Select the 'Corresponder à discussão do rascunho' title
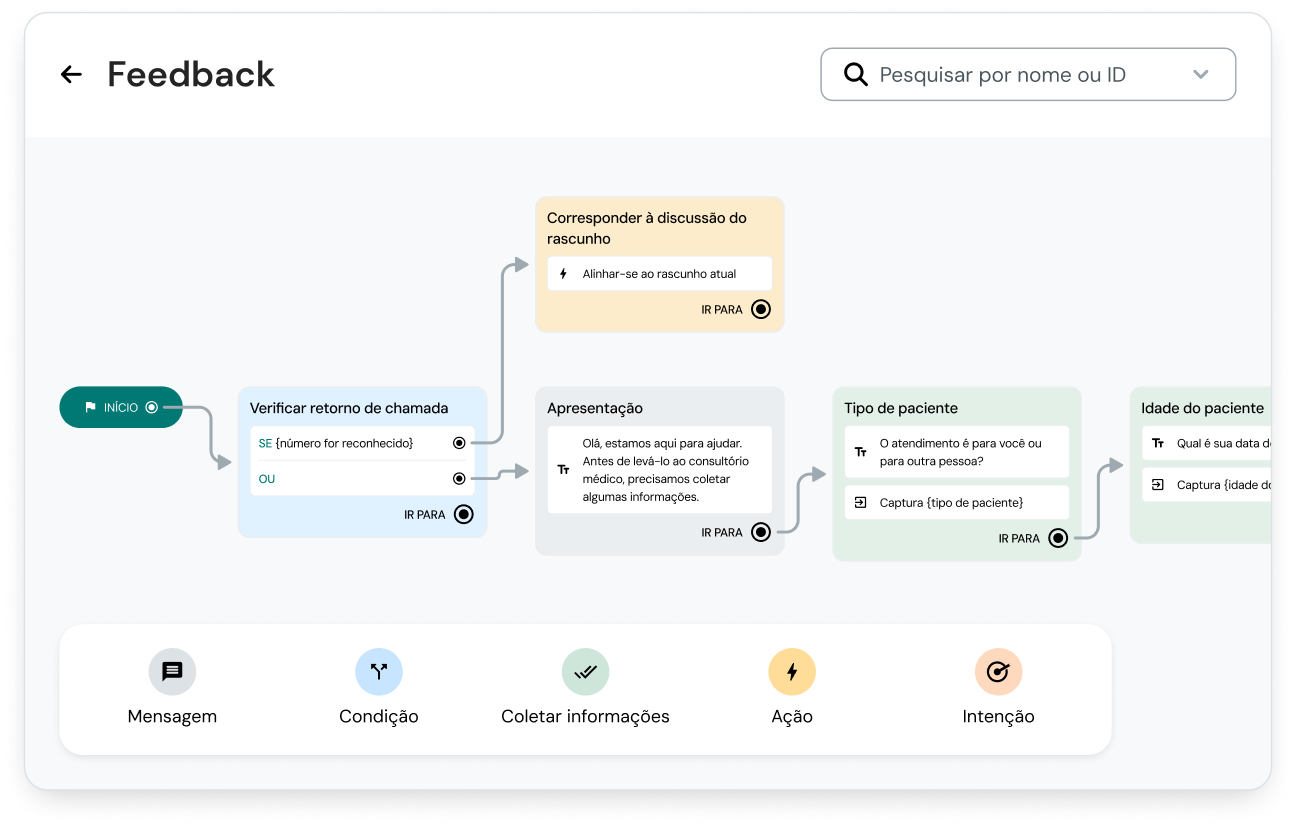The image size is (1296, 827). 647,228
